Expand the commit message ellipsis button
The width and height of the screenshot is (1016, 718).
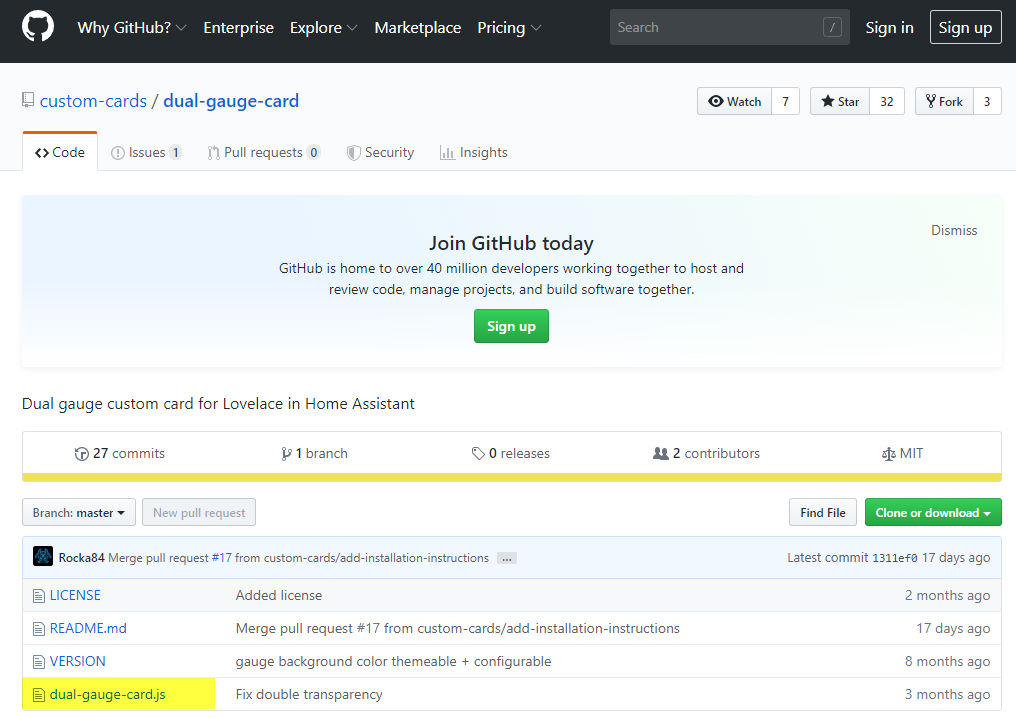(507, 558)
